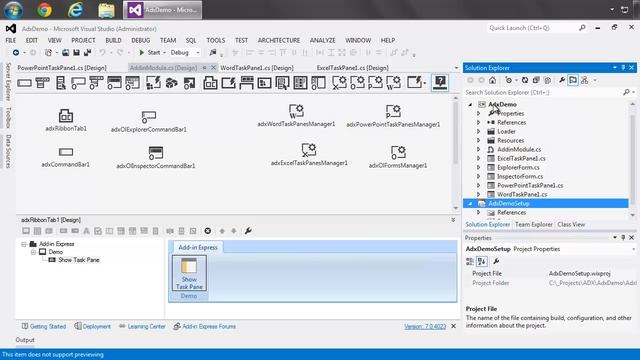Click the Save All toolbar icon
The height and width of the screenshot is (360, 640).
click(87, 53)
